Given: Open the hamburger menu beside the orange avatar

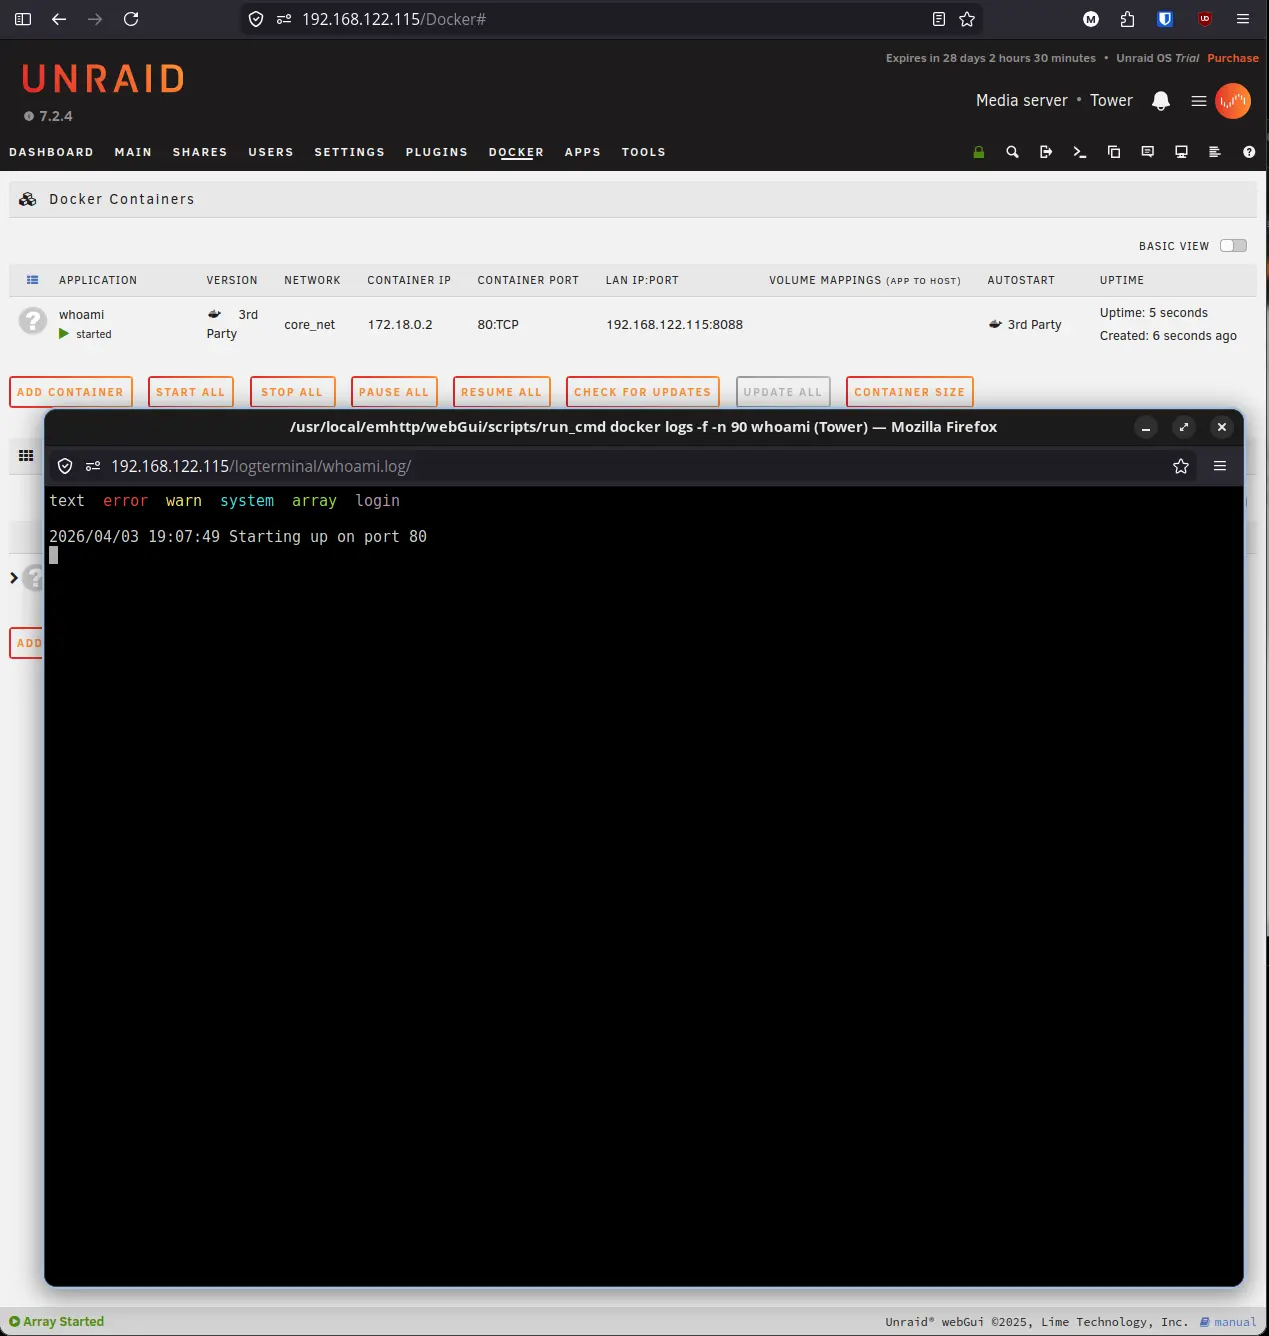Looking at the screenshot, I should coord(1198,101).
